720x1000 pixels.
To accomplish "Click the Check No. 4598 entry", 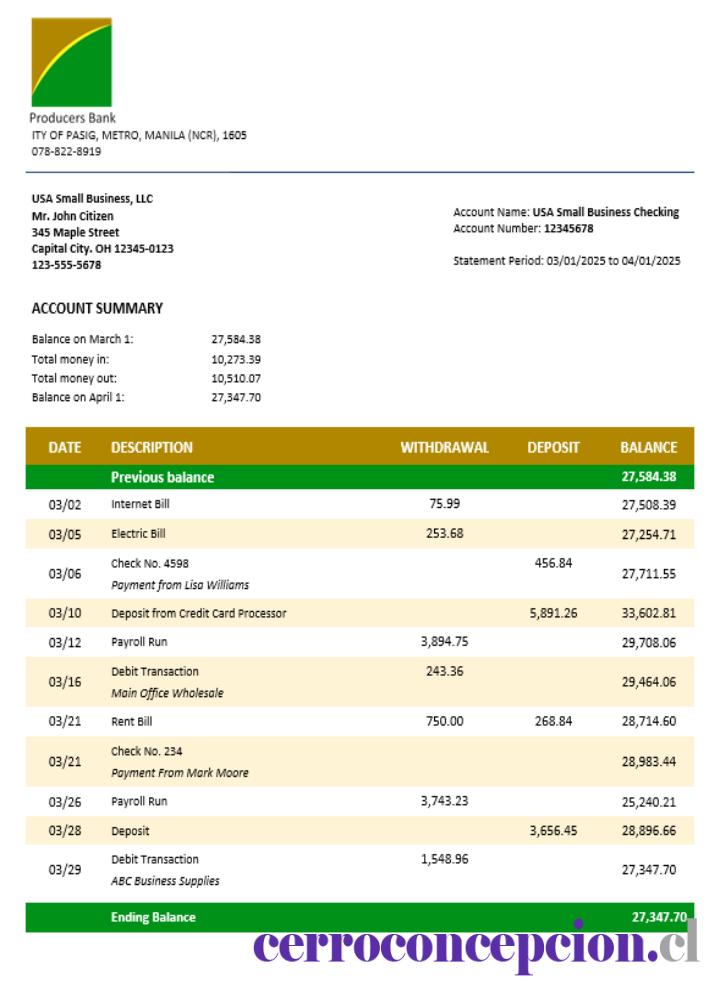I will tap(150, 564).
